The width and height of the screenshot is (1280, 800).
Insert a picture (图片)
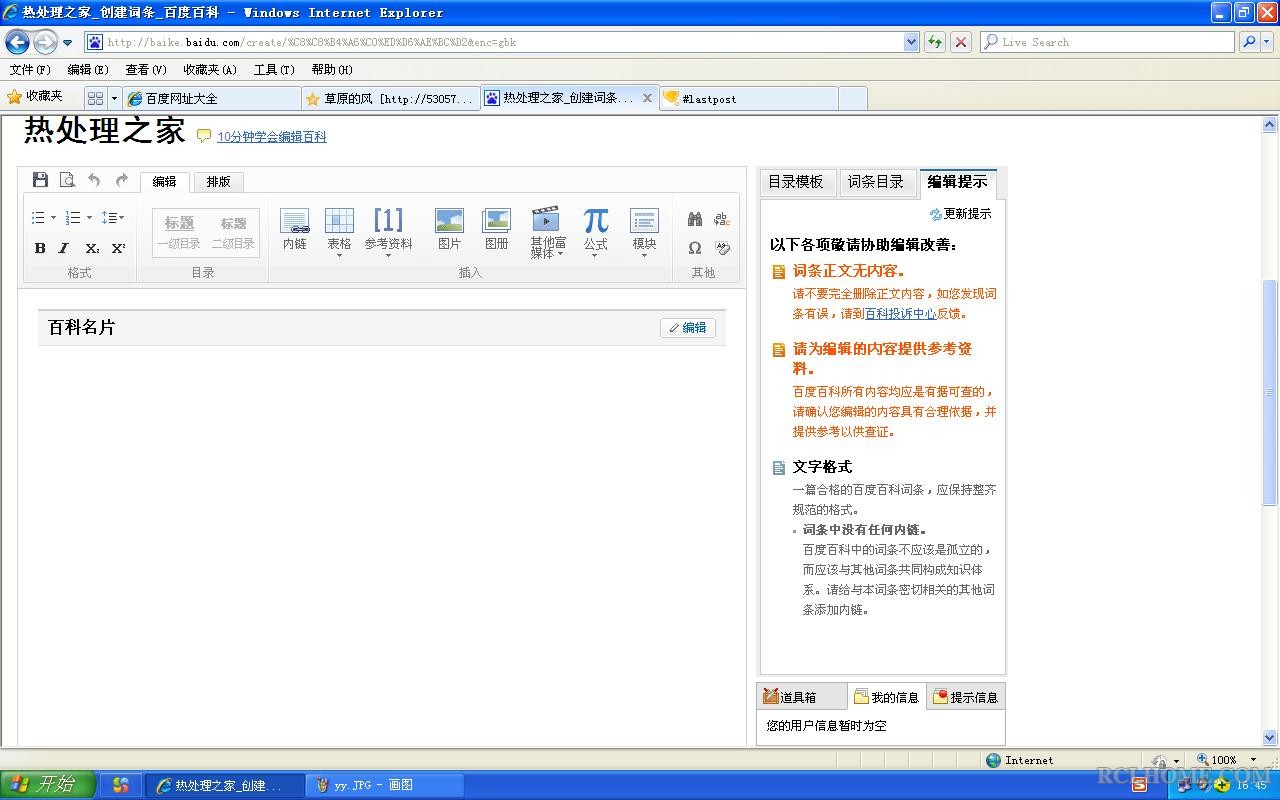point(449,229)
